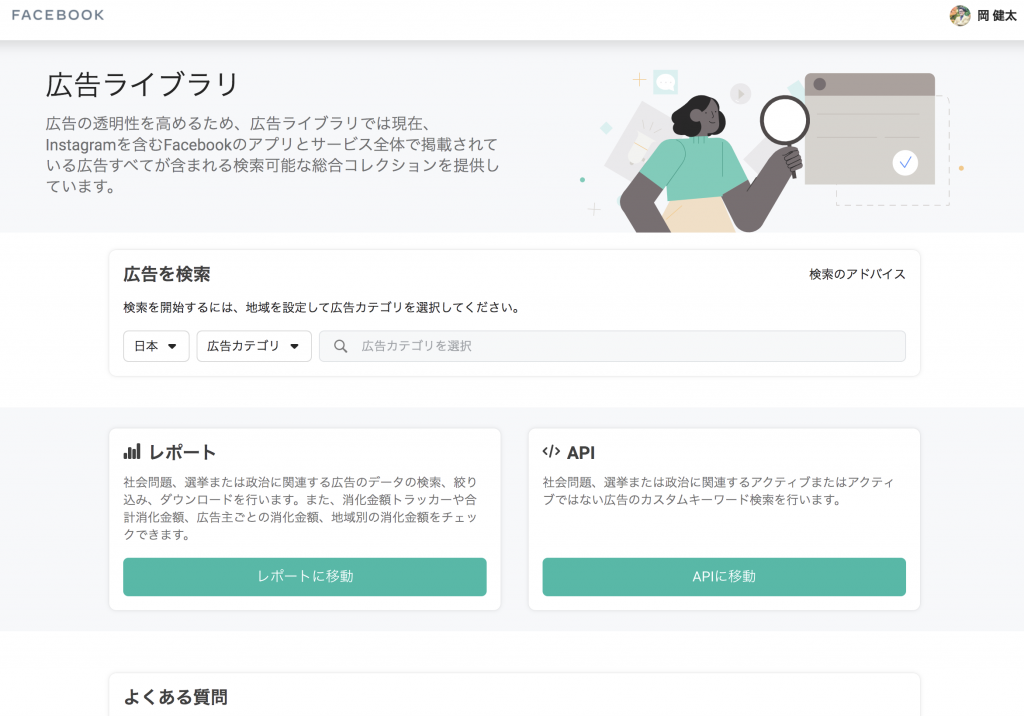
Task: Click the code brackets icon beside API
Action: 551,451
